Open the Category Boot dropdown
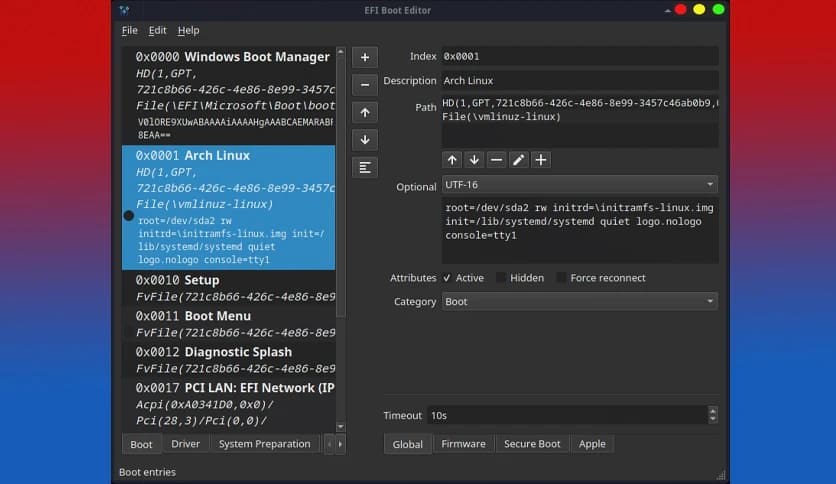Viewport: 836px width, 484px height. click(x=580, y=301)
